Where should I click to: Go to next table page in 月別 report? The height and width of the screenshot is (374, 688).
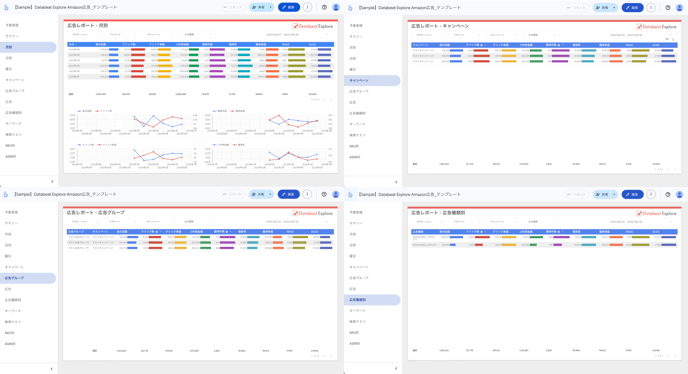tap(331, 100)
